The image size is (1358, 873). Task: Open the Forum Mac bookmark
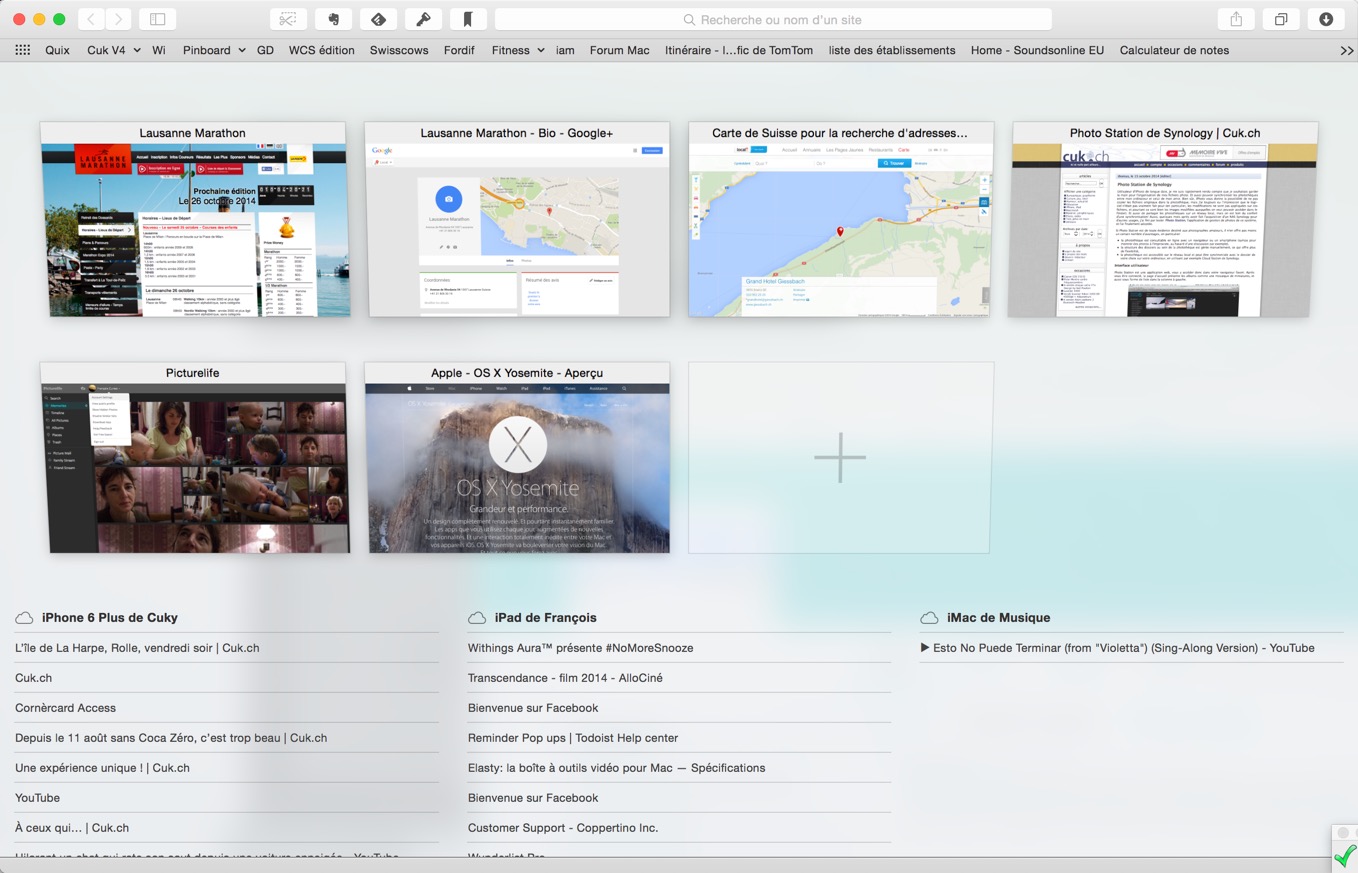click(x=619, y=50)
